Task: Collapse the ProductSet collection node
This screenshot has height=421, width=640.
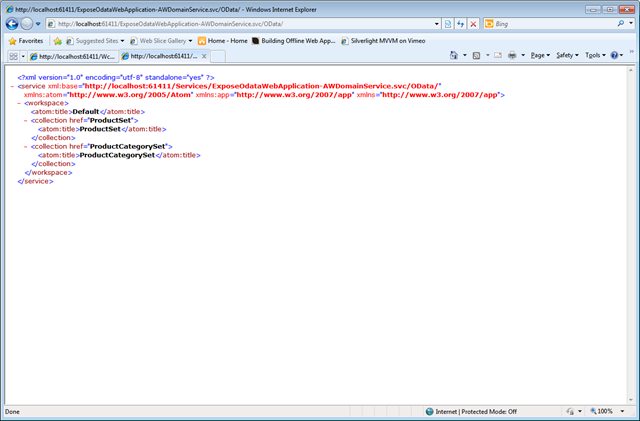Action: (x=25, y=120)
